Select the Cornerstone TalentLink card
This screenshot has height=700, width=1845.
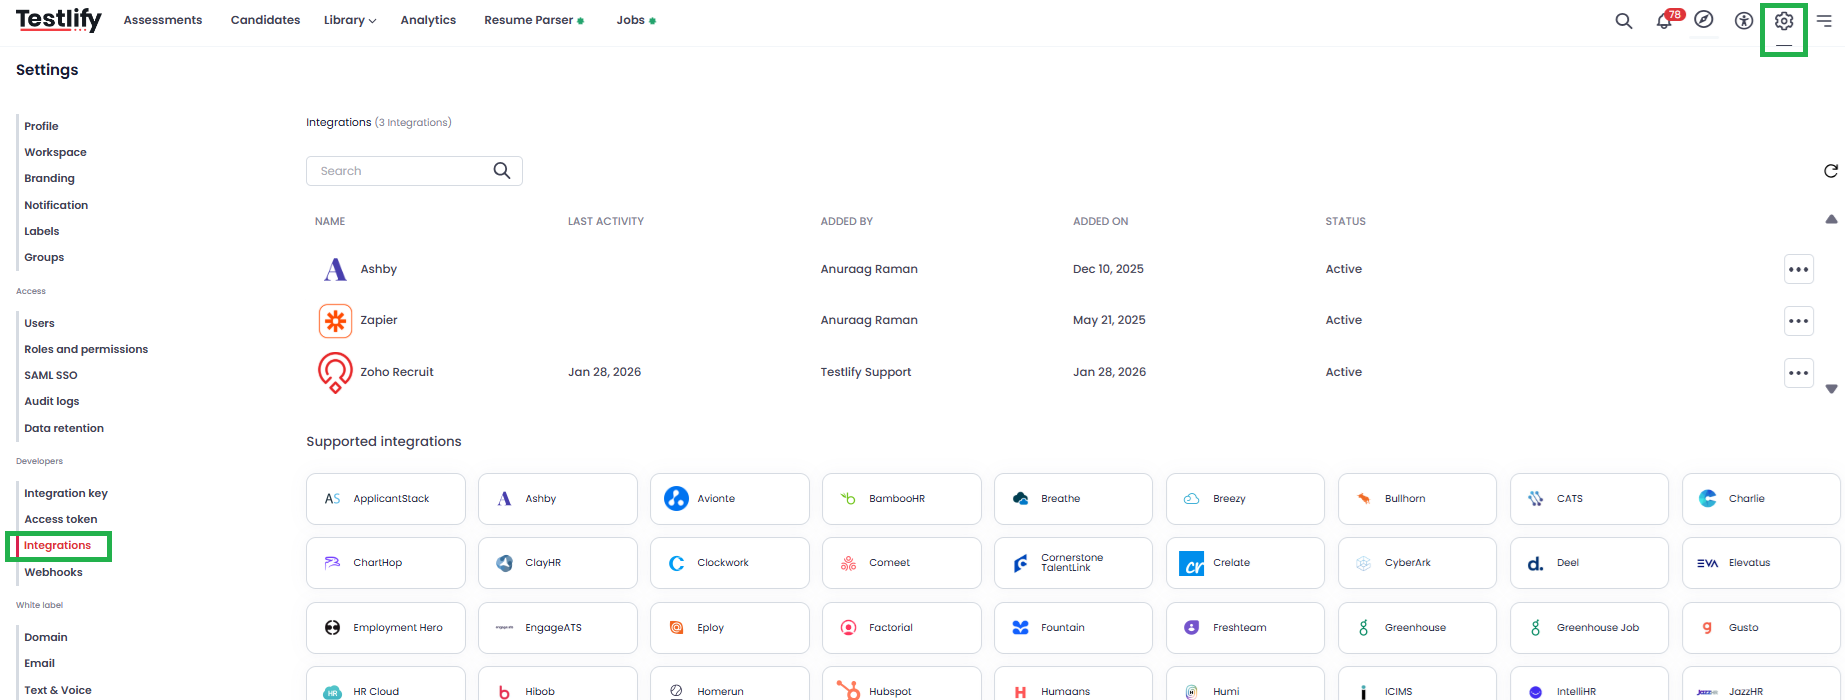(1074, 563)
